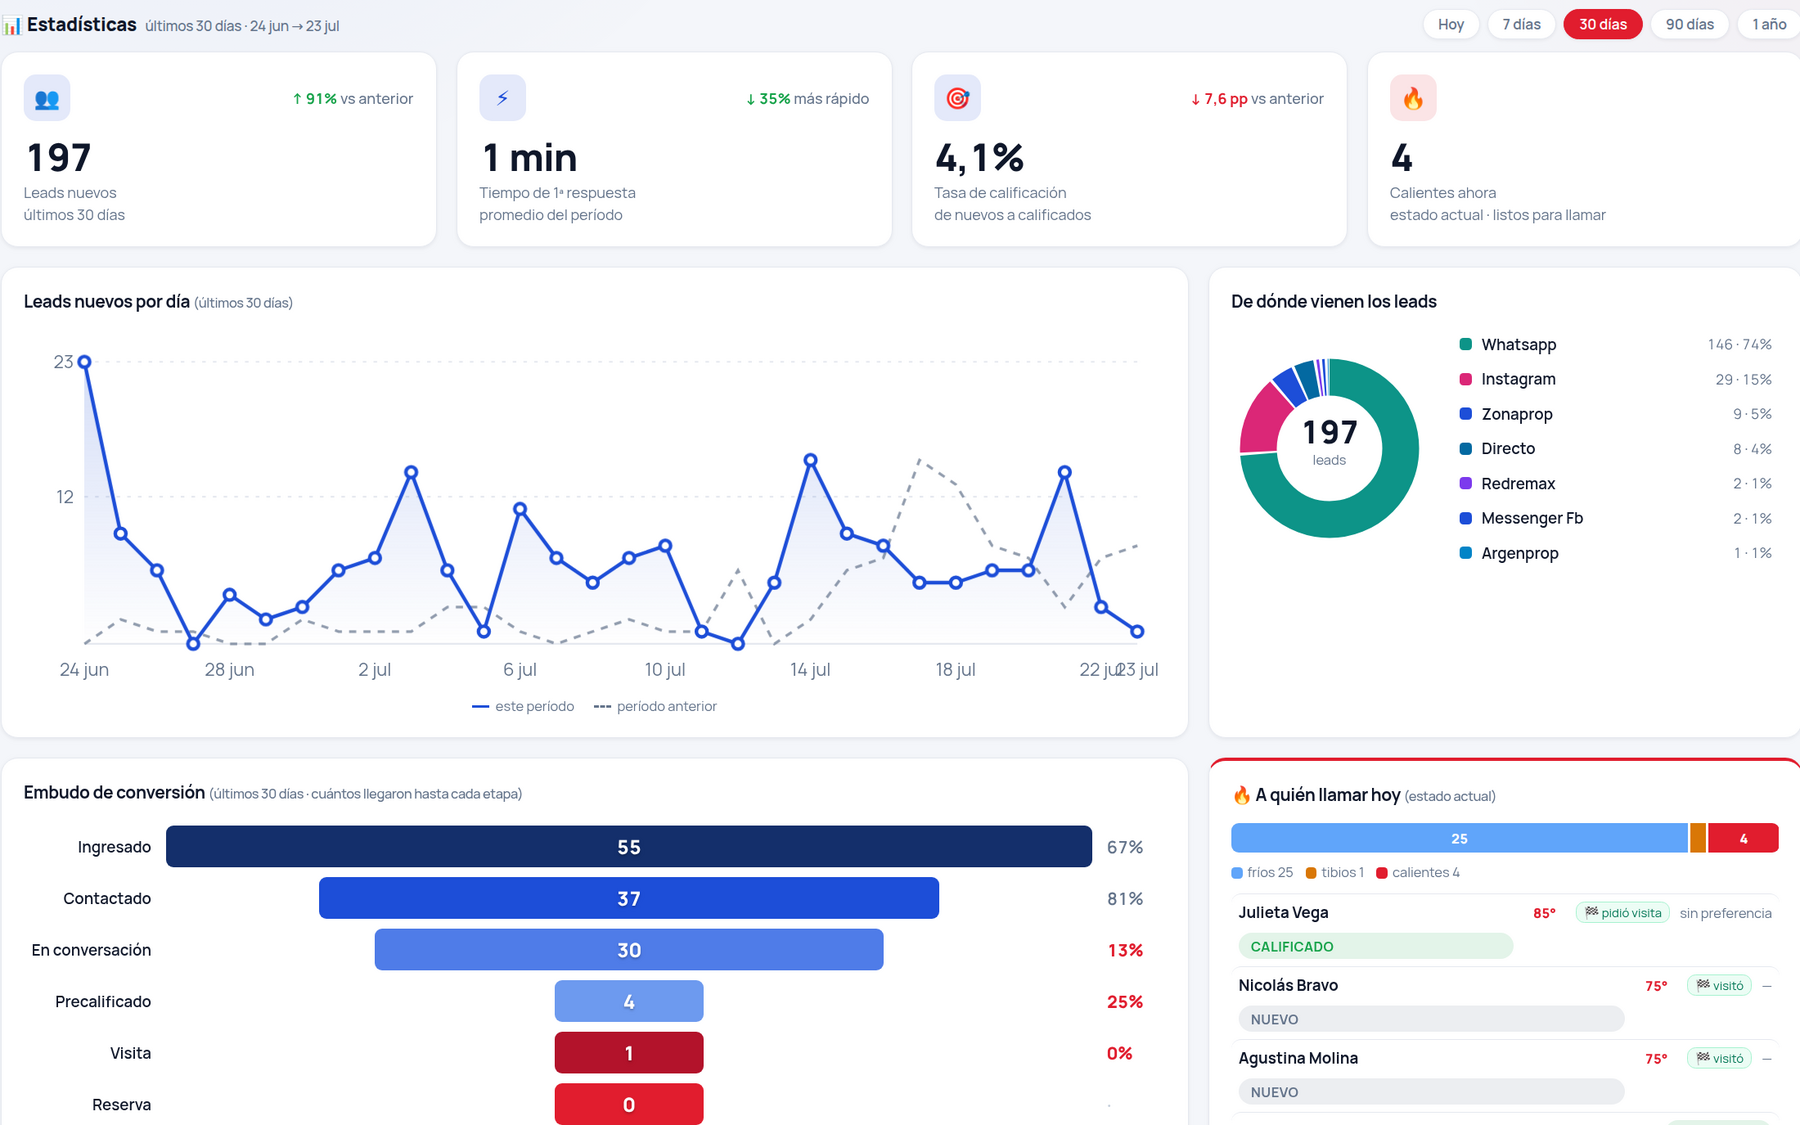
Task: Select the 7 días range
Action: pyautogui.click(x=1521, y=24)
